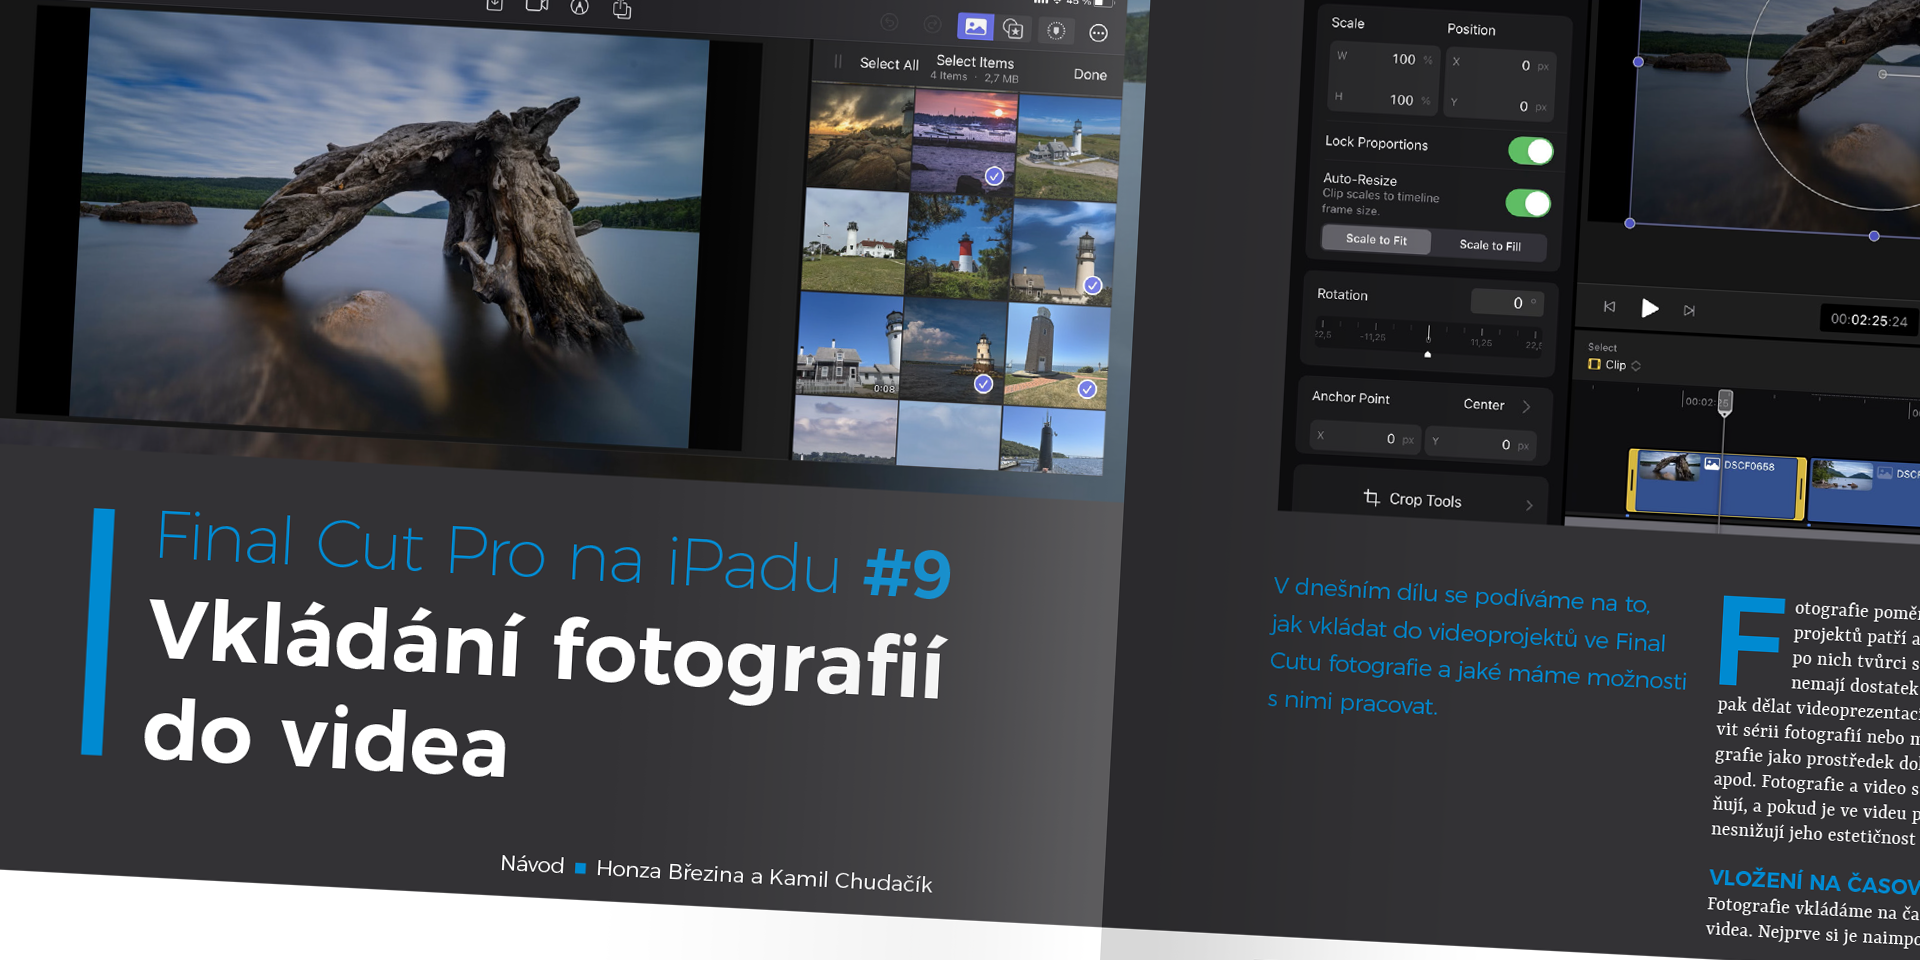1920x960 pixels.
Task: Click the Rotation dial slider
Action: 1427,337
